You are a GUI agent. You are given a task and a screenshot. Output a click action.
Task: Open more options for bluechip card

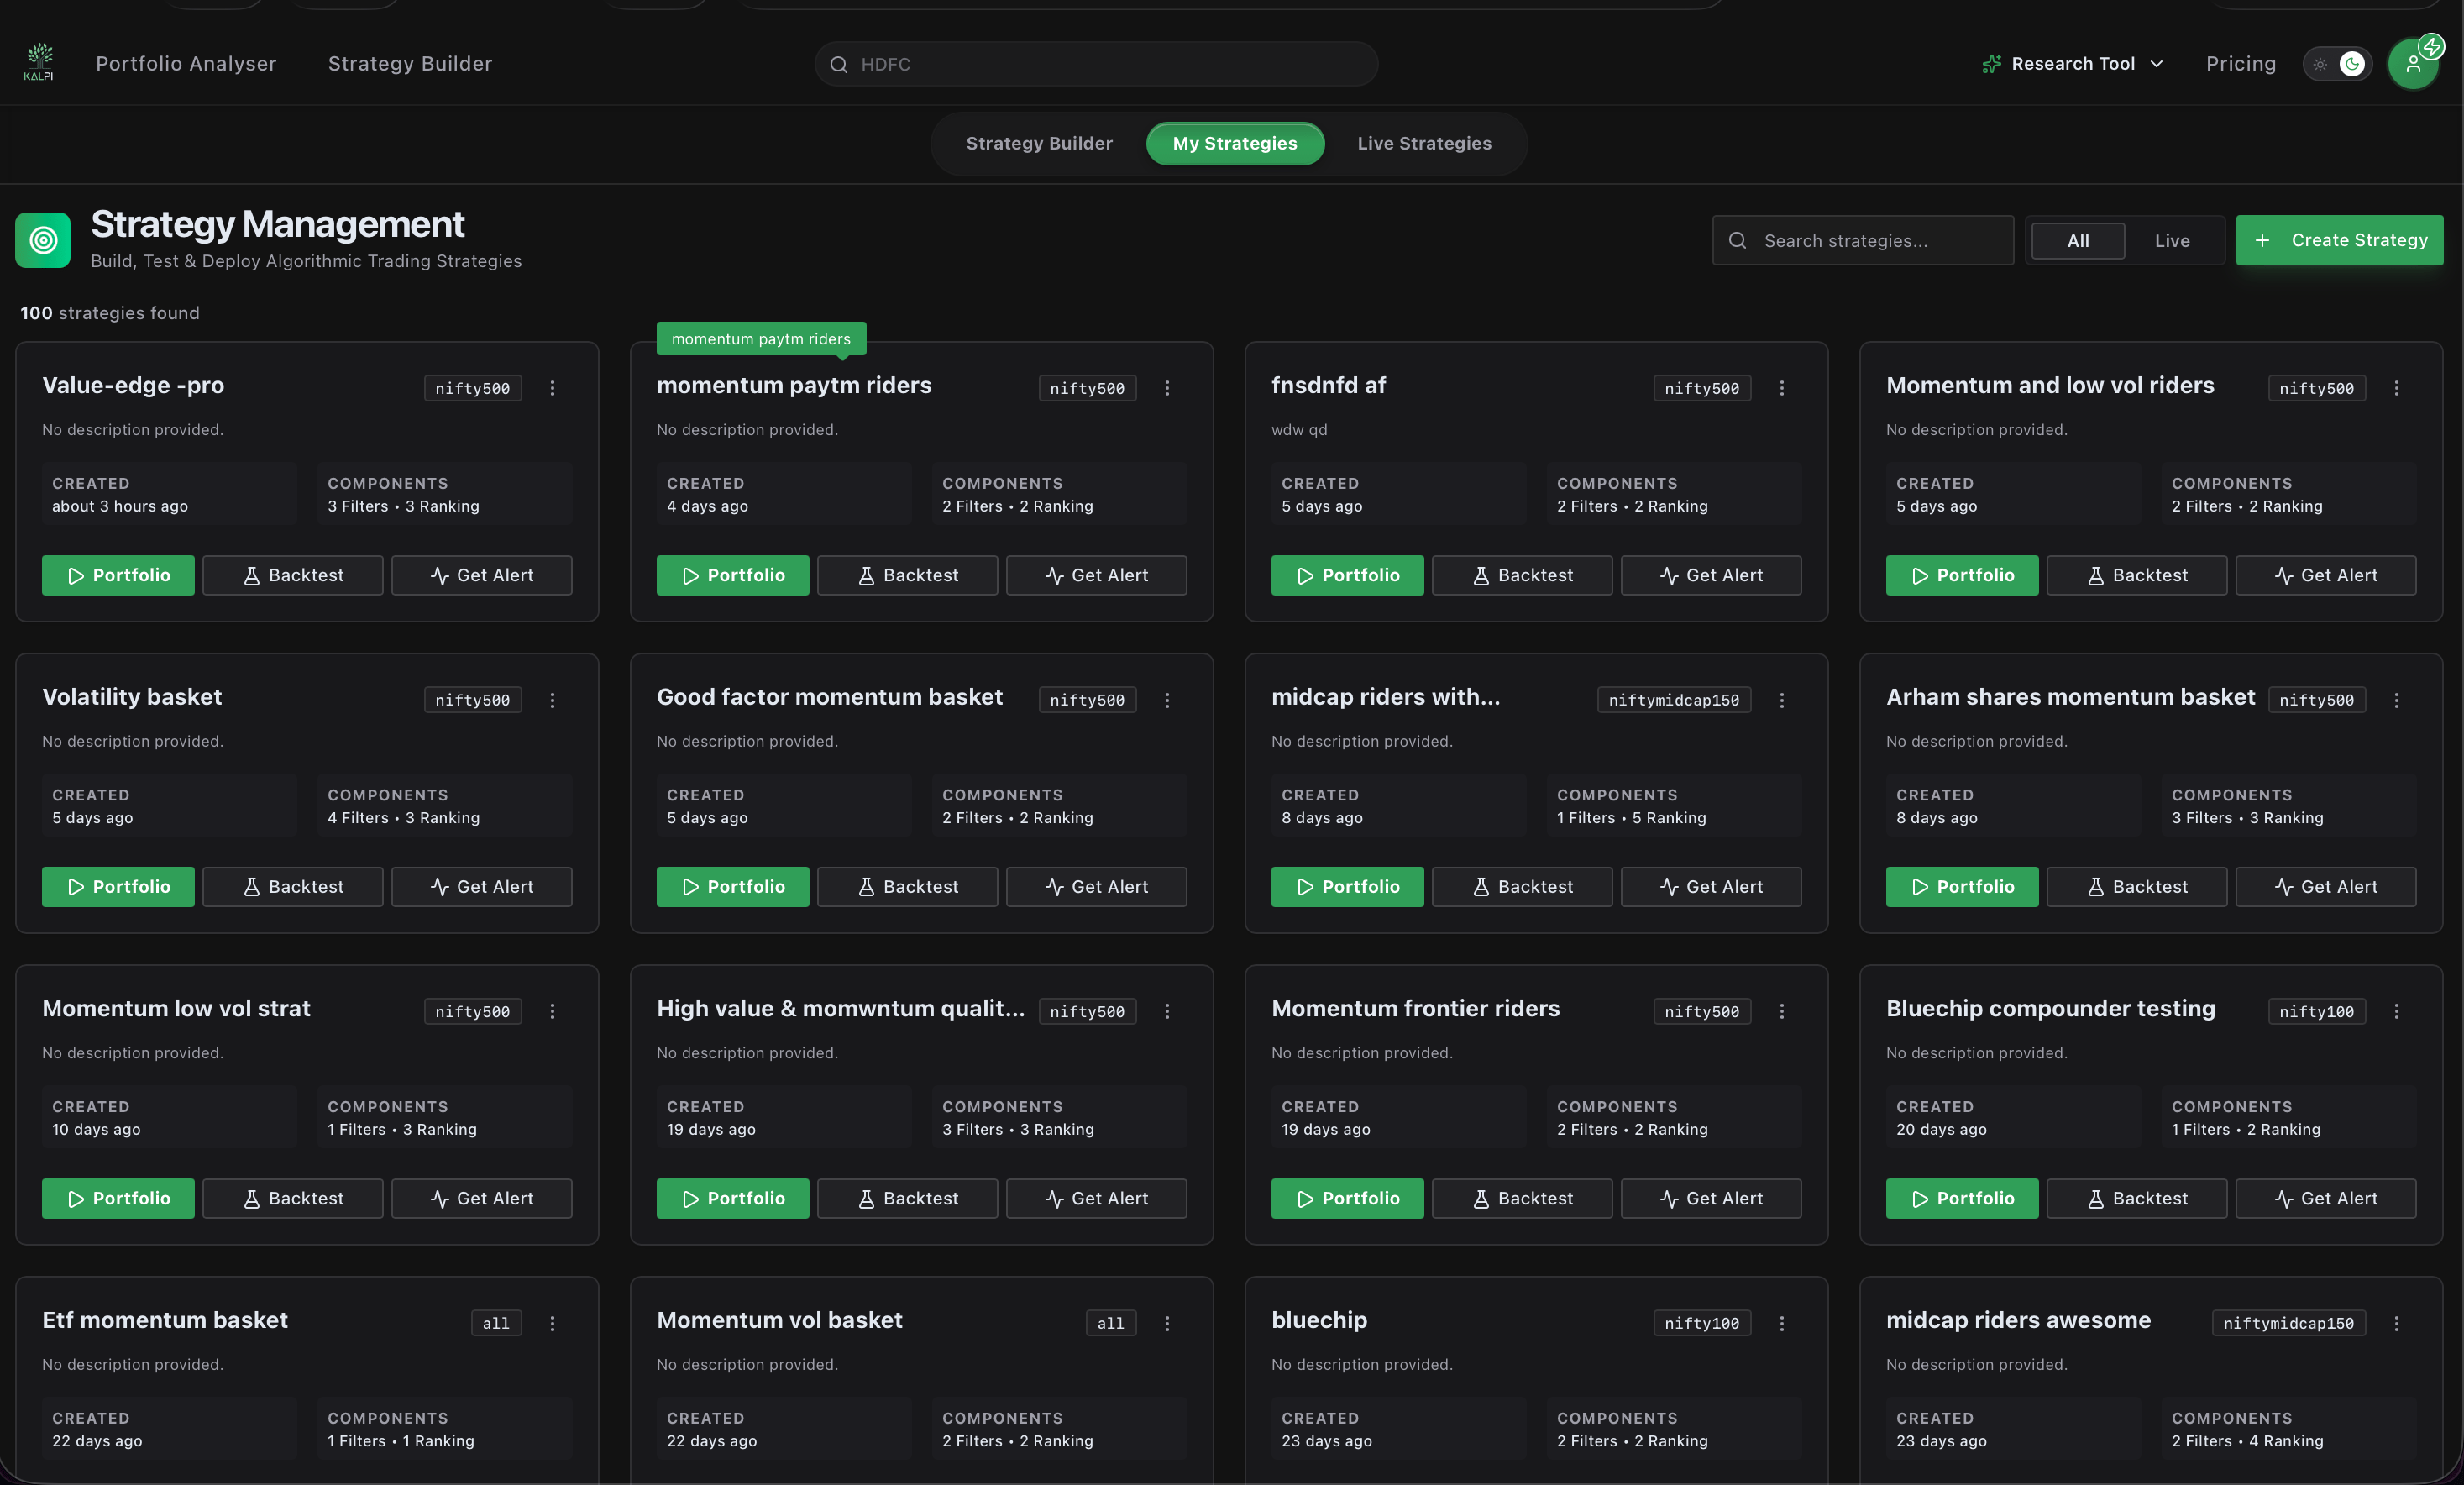tap(1782, 1323)
